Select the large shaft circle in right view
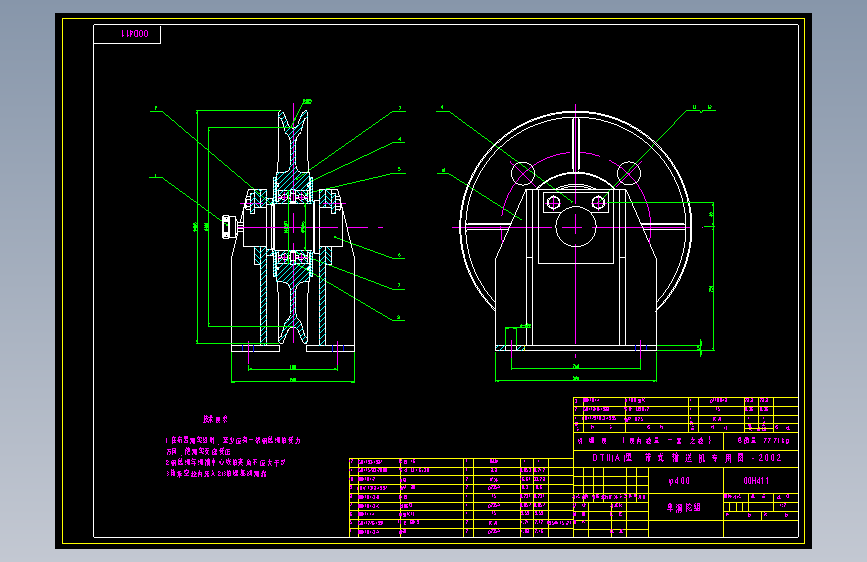The image size is (867, 562). pos(576,227)
